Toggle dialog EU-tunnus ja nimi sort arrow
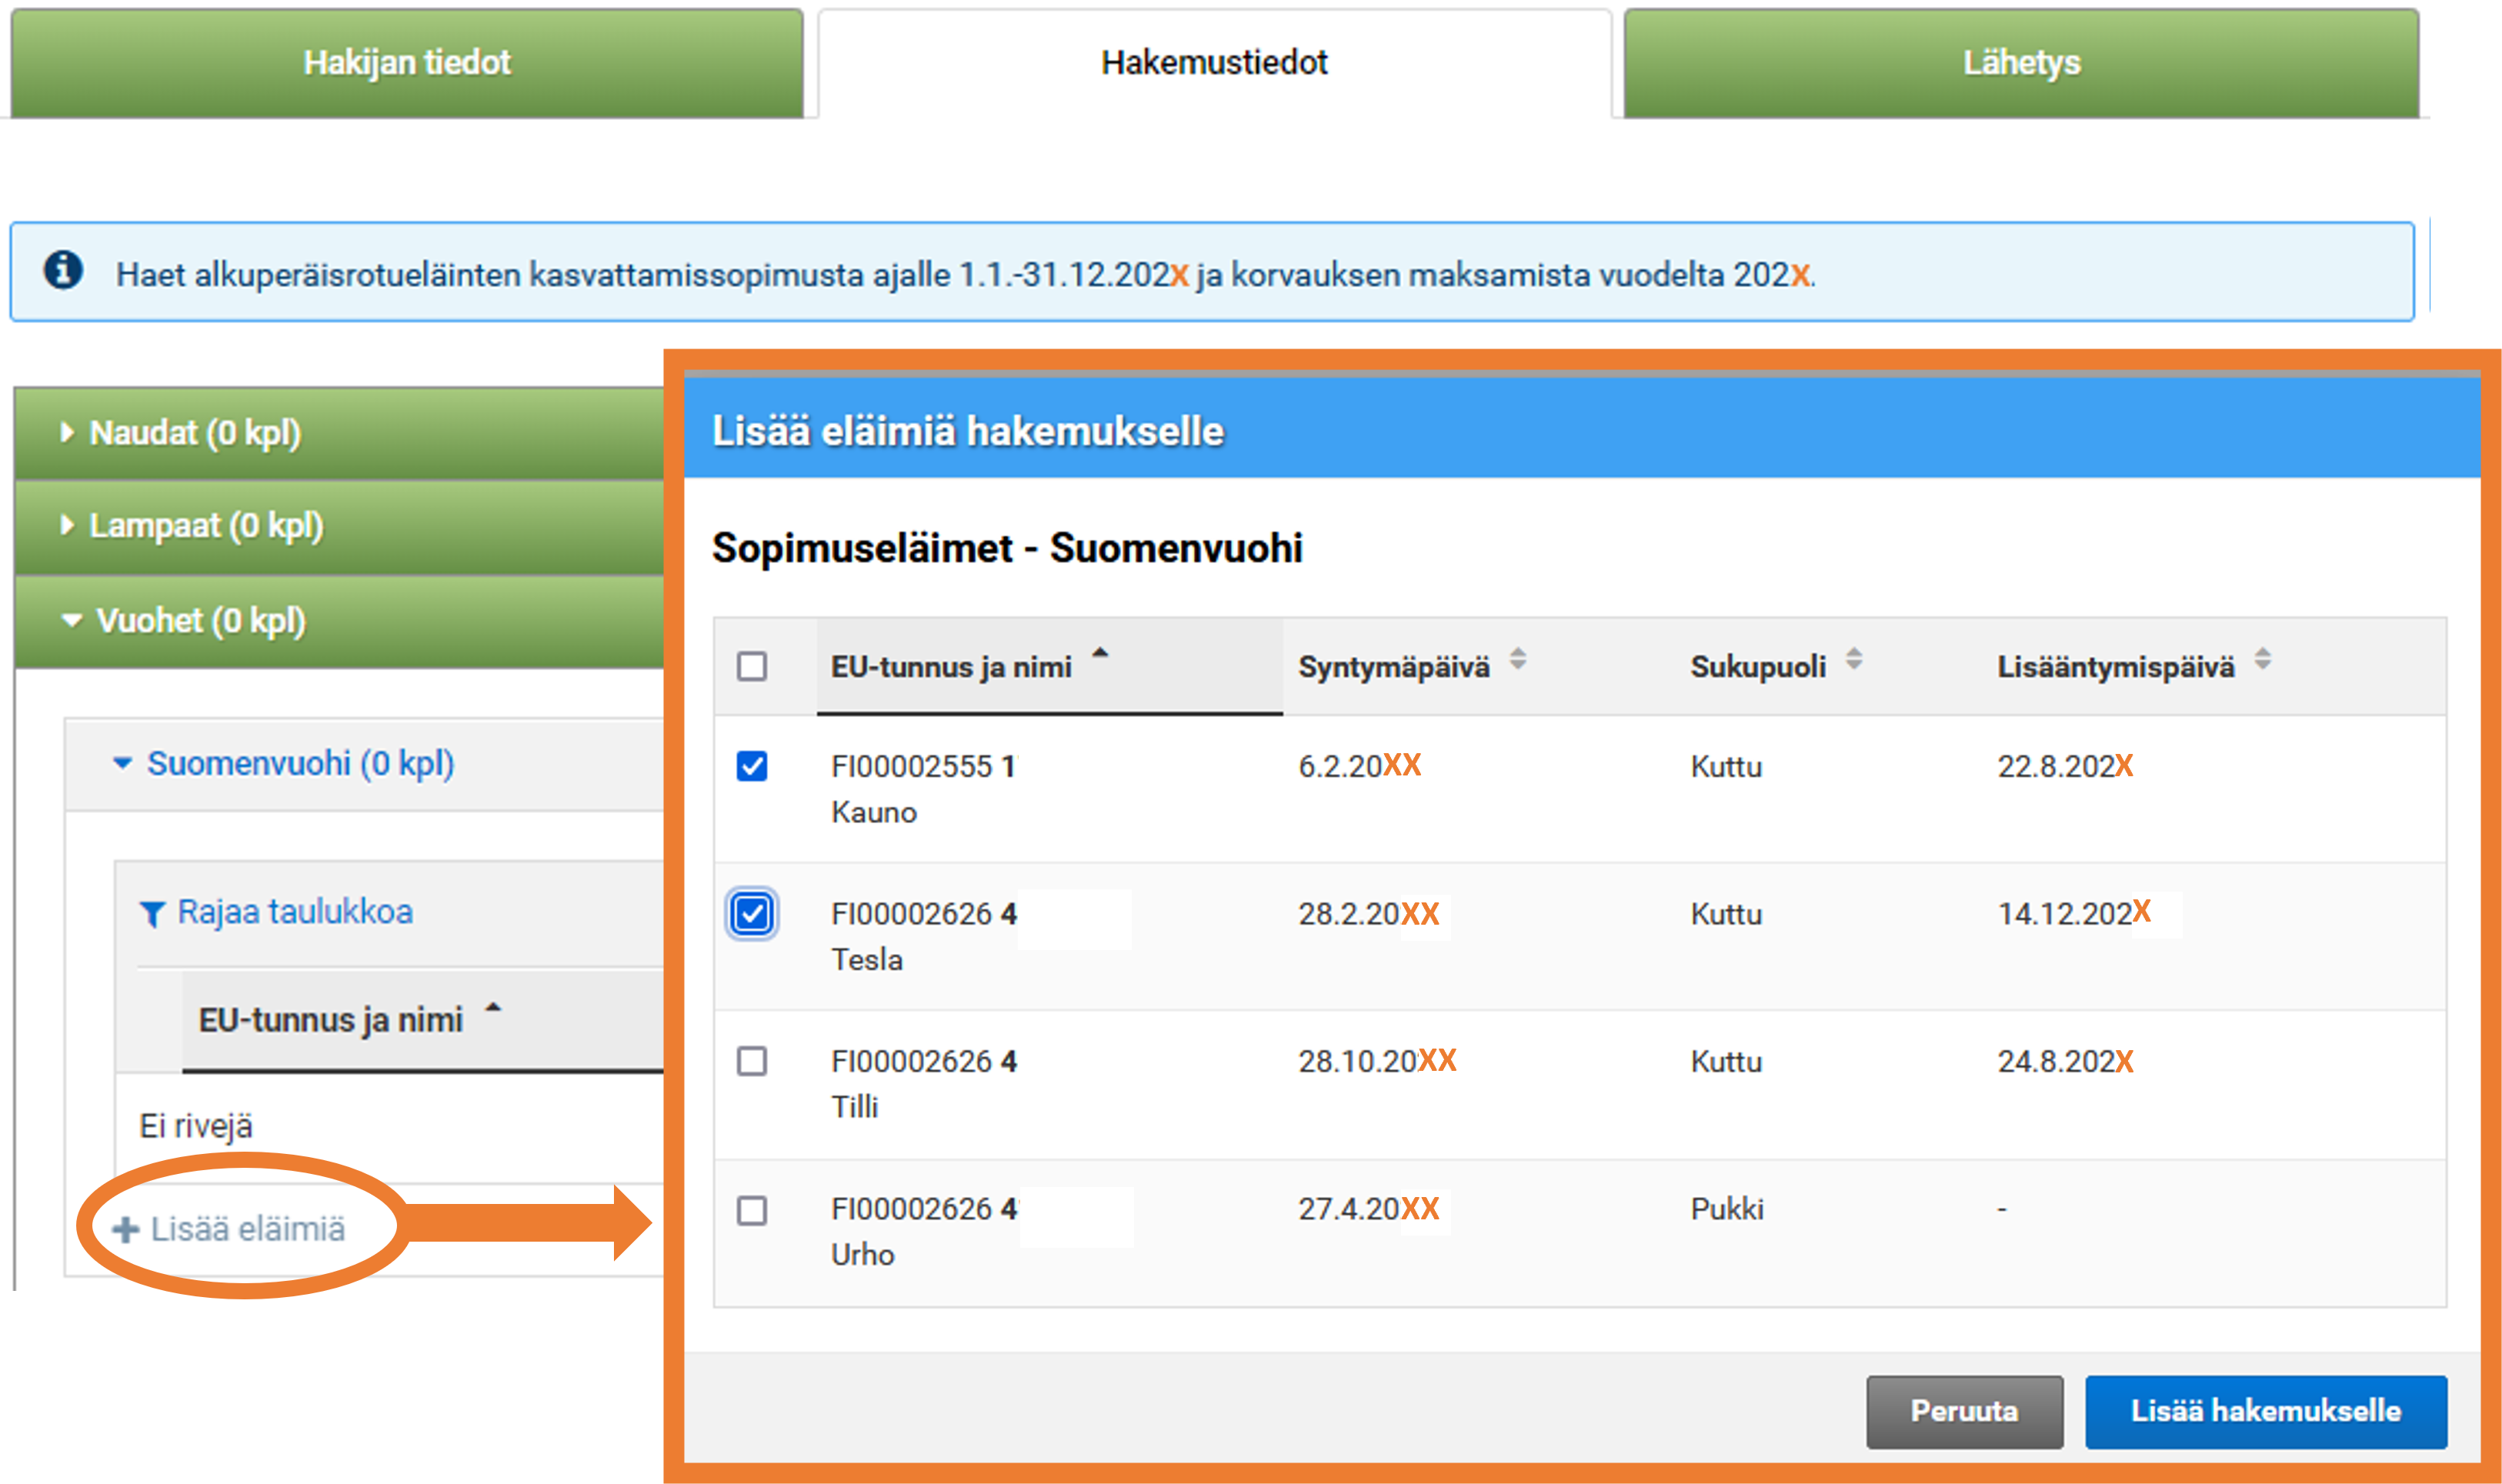The image size is (2502, 1484). (x=1100, y=653)
